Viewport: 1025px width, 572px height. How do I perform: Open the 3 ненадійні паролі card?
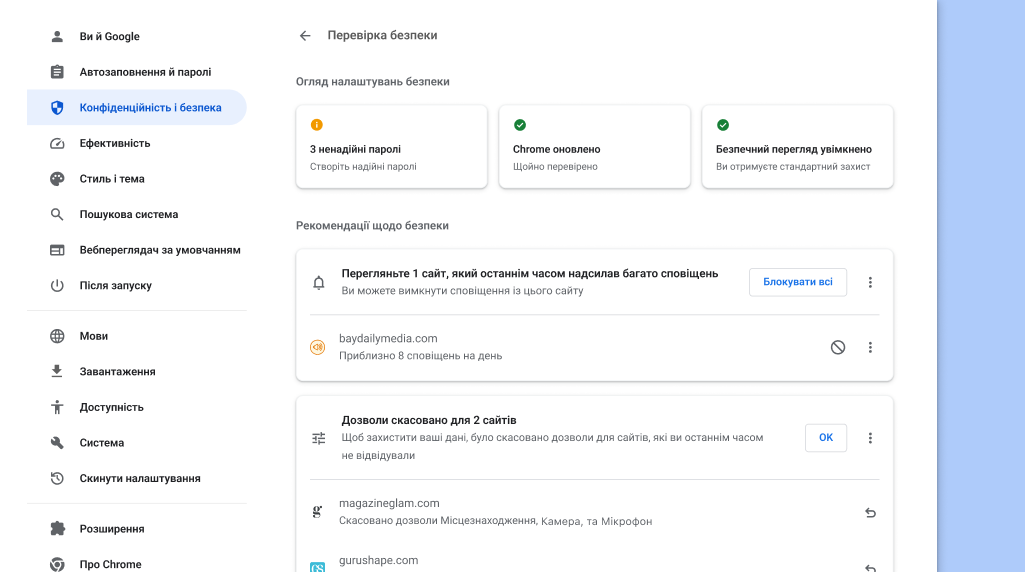point(392,146)
